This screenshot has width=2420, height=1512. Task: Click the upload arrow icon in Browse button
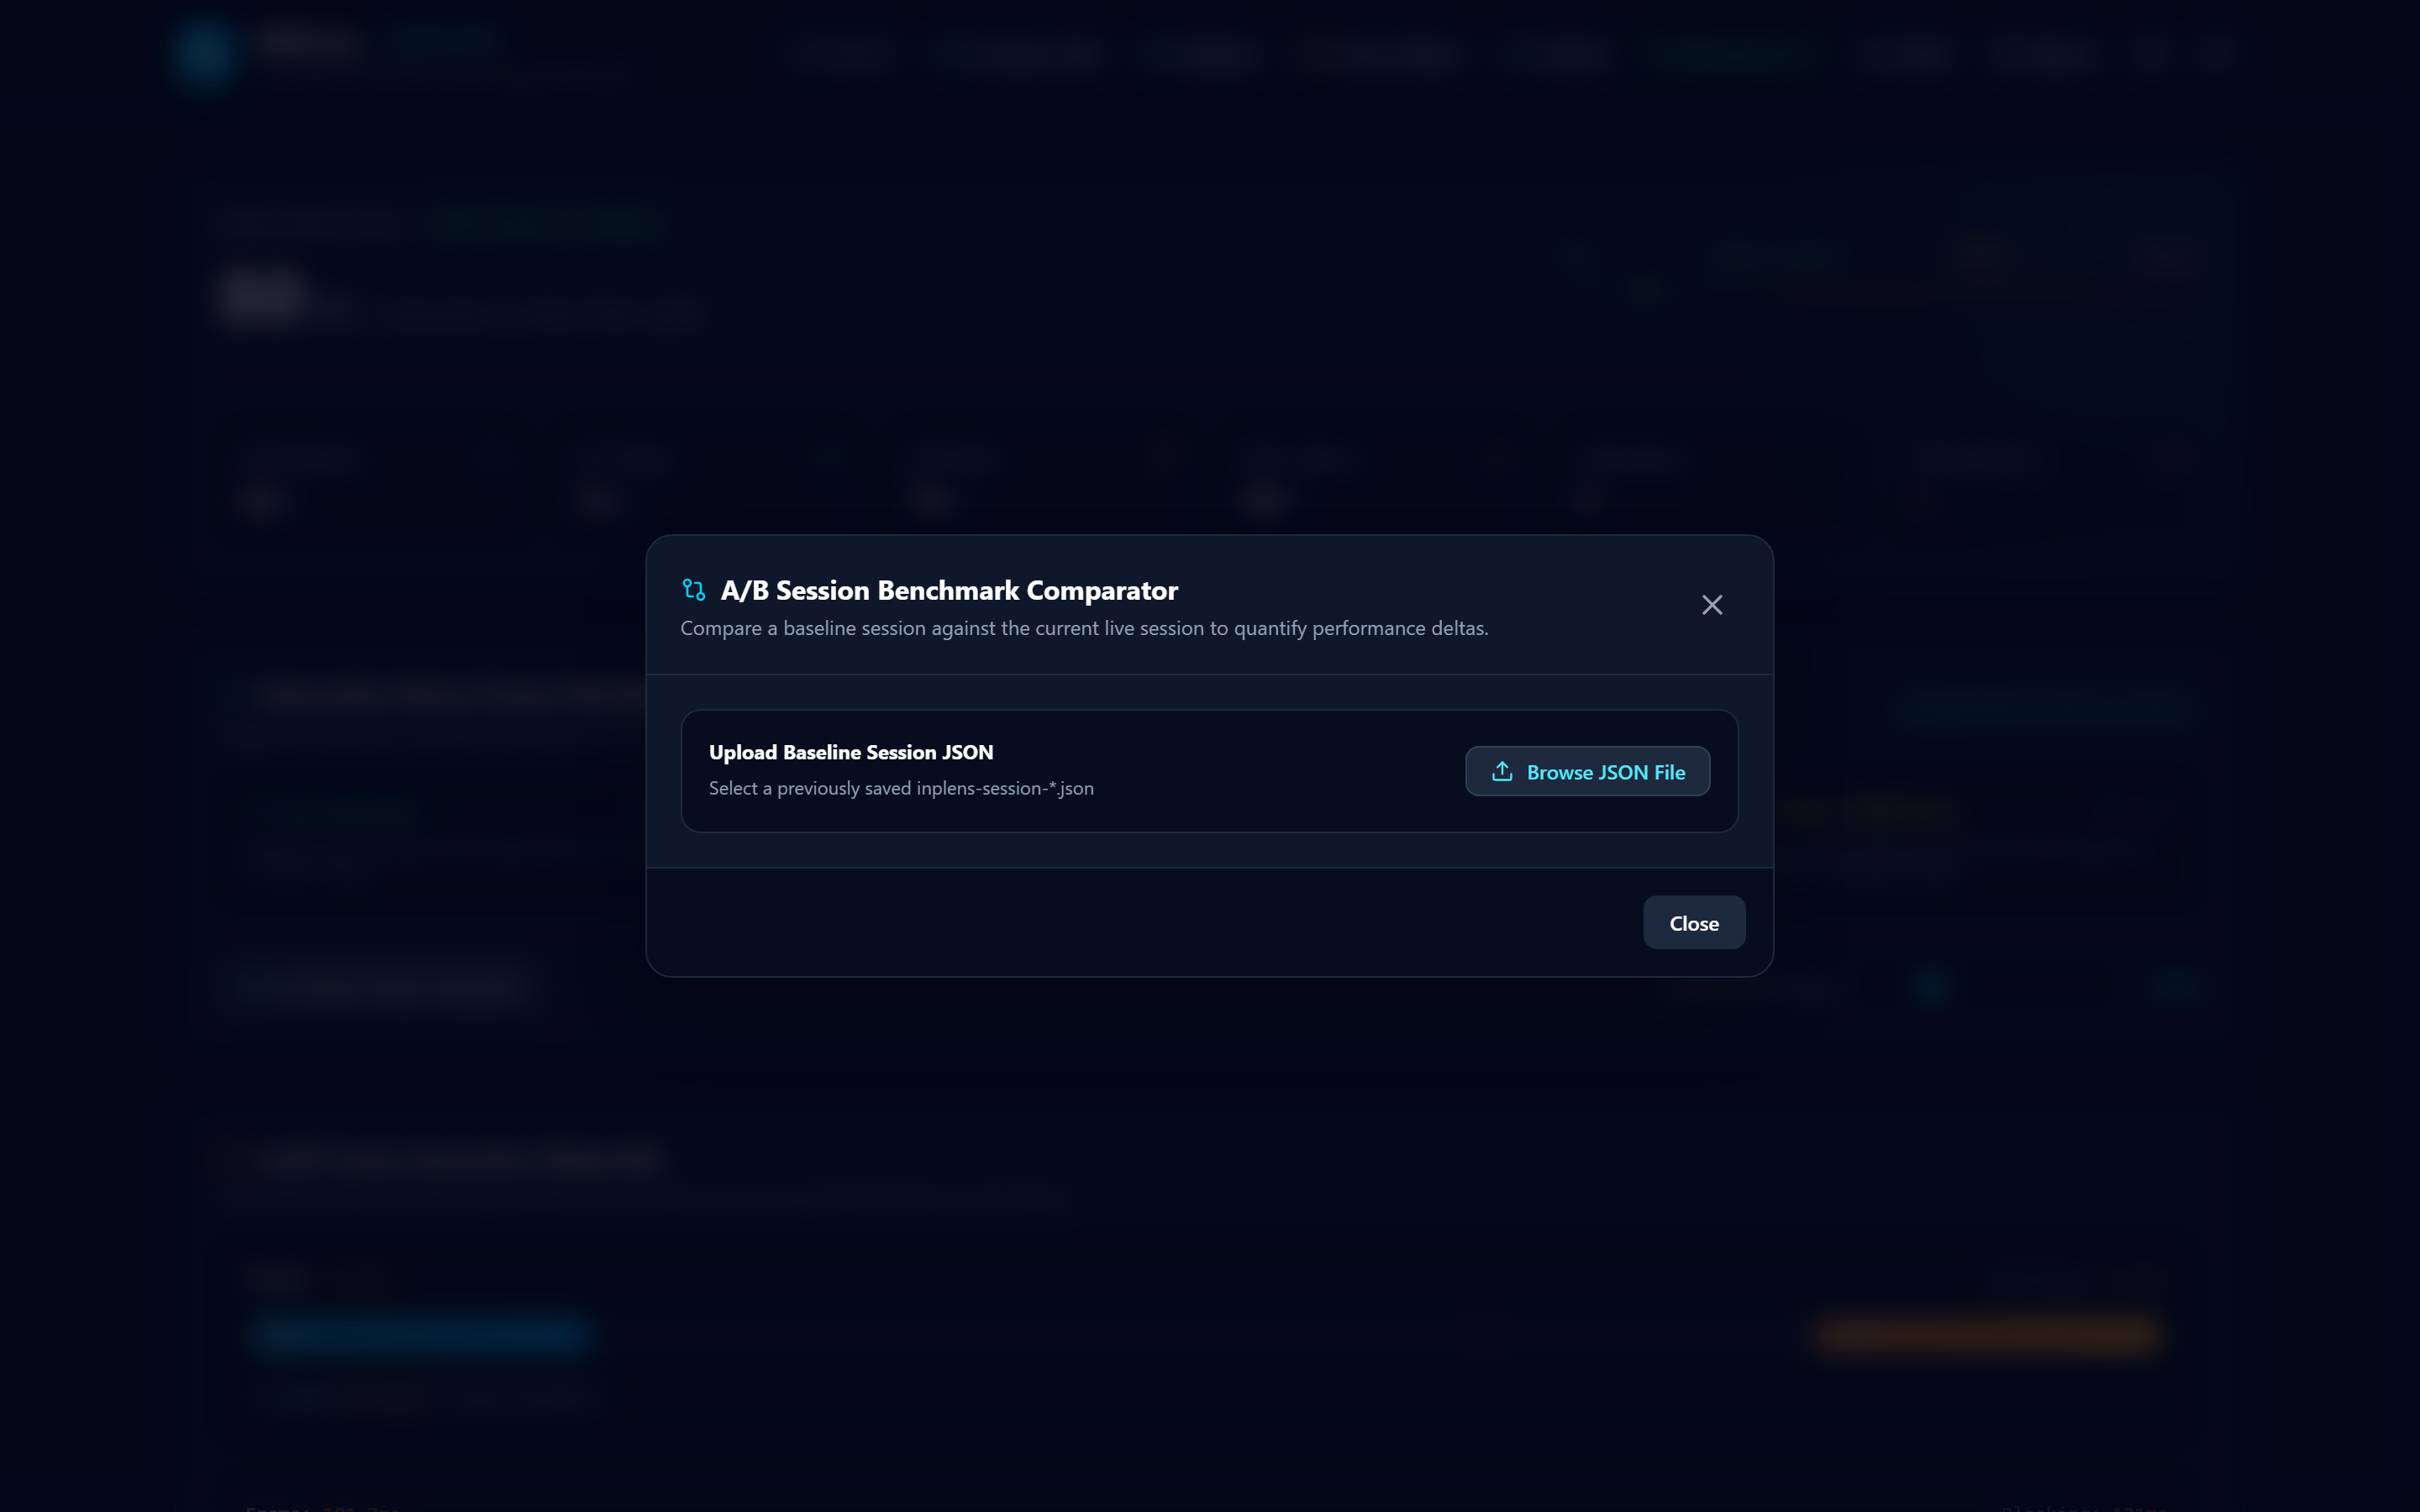[x=1502, y=771]
